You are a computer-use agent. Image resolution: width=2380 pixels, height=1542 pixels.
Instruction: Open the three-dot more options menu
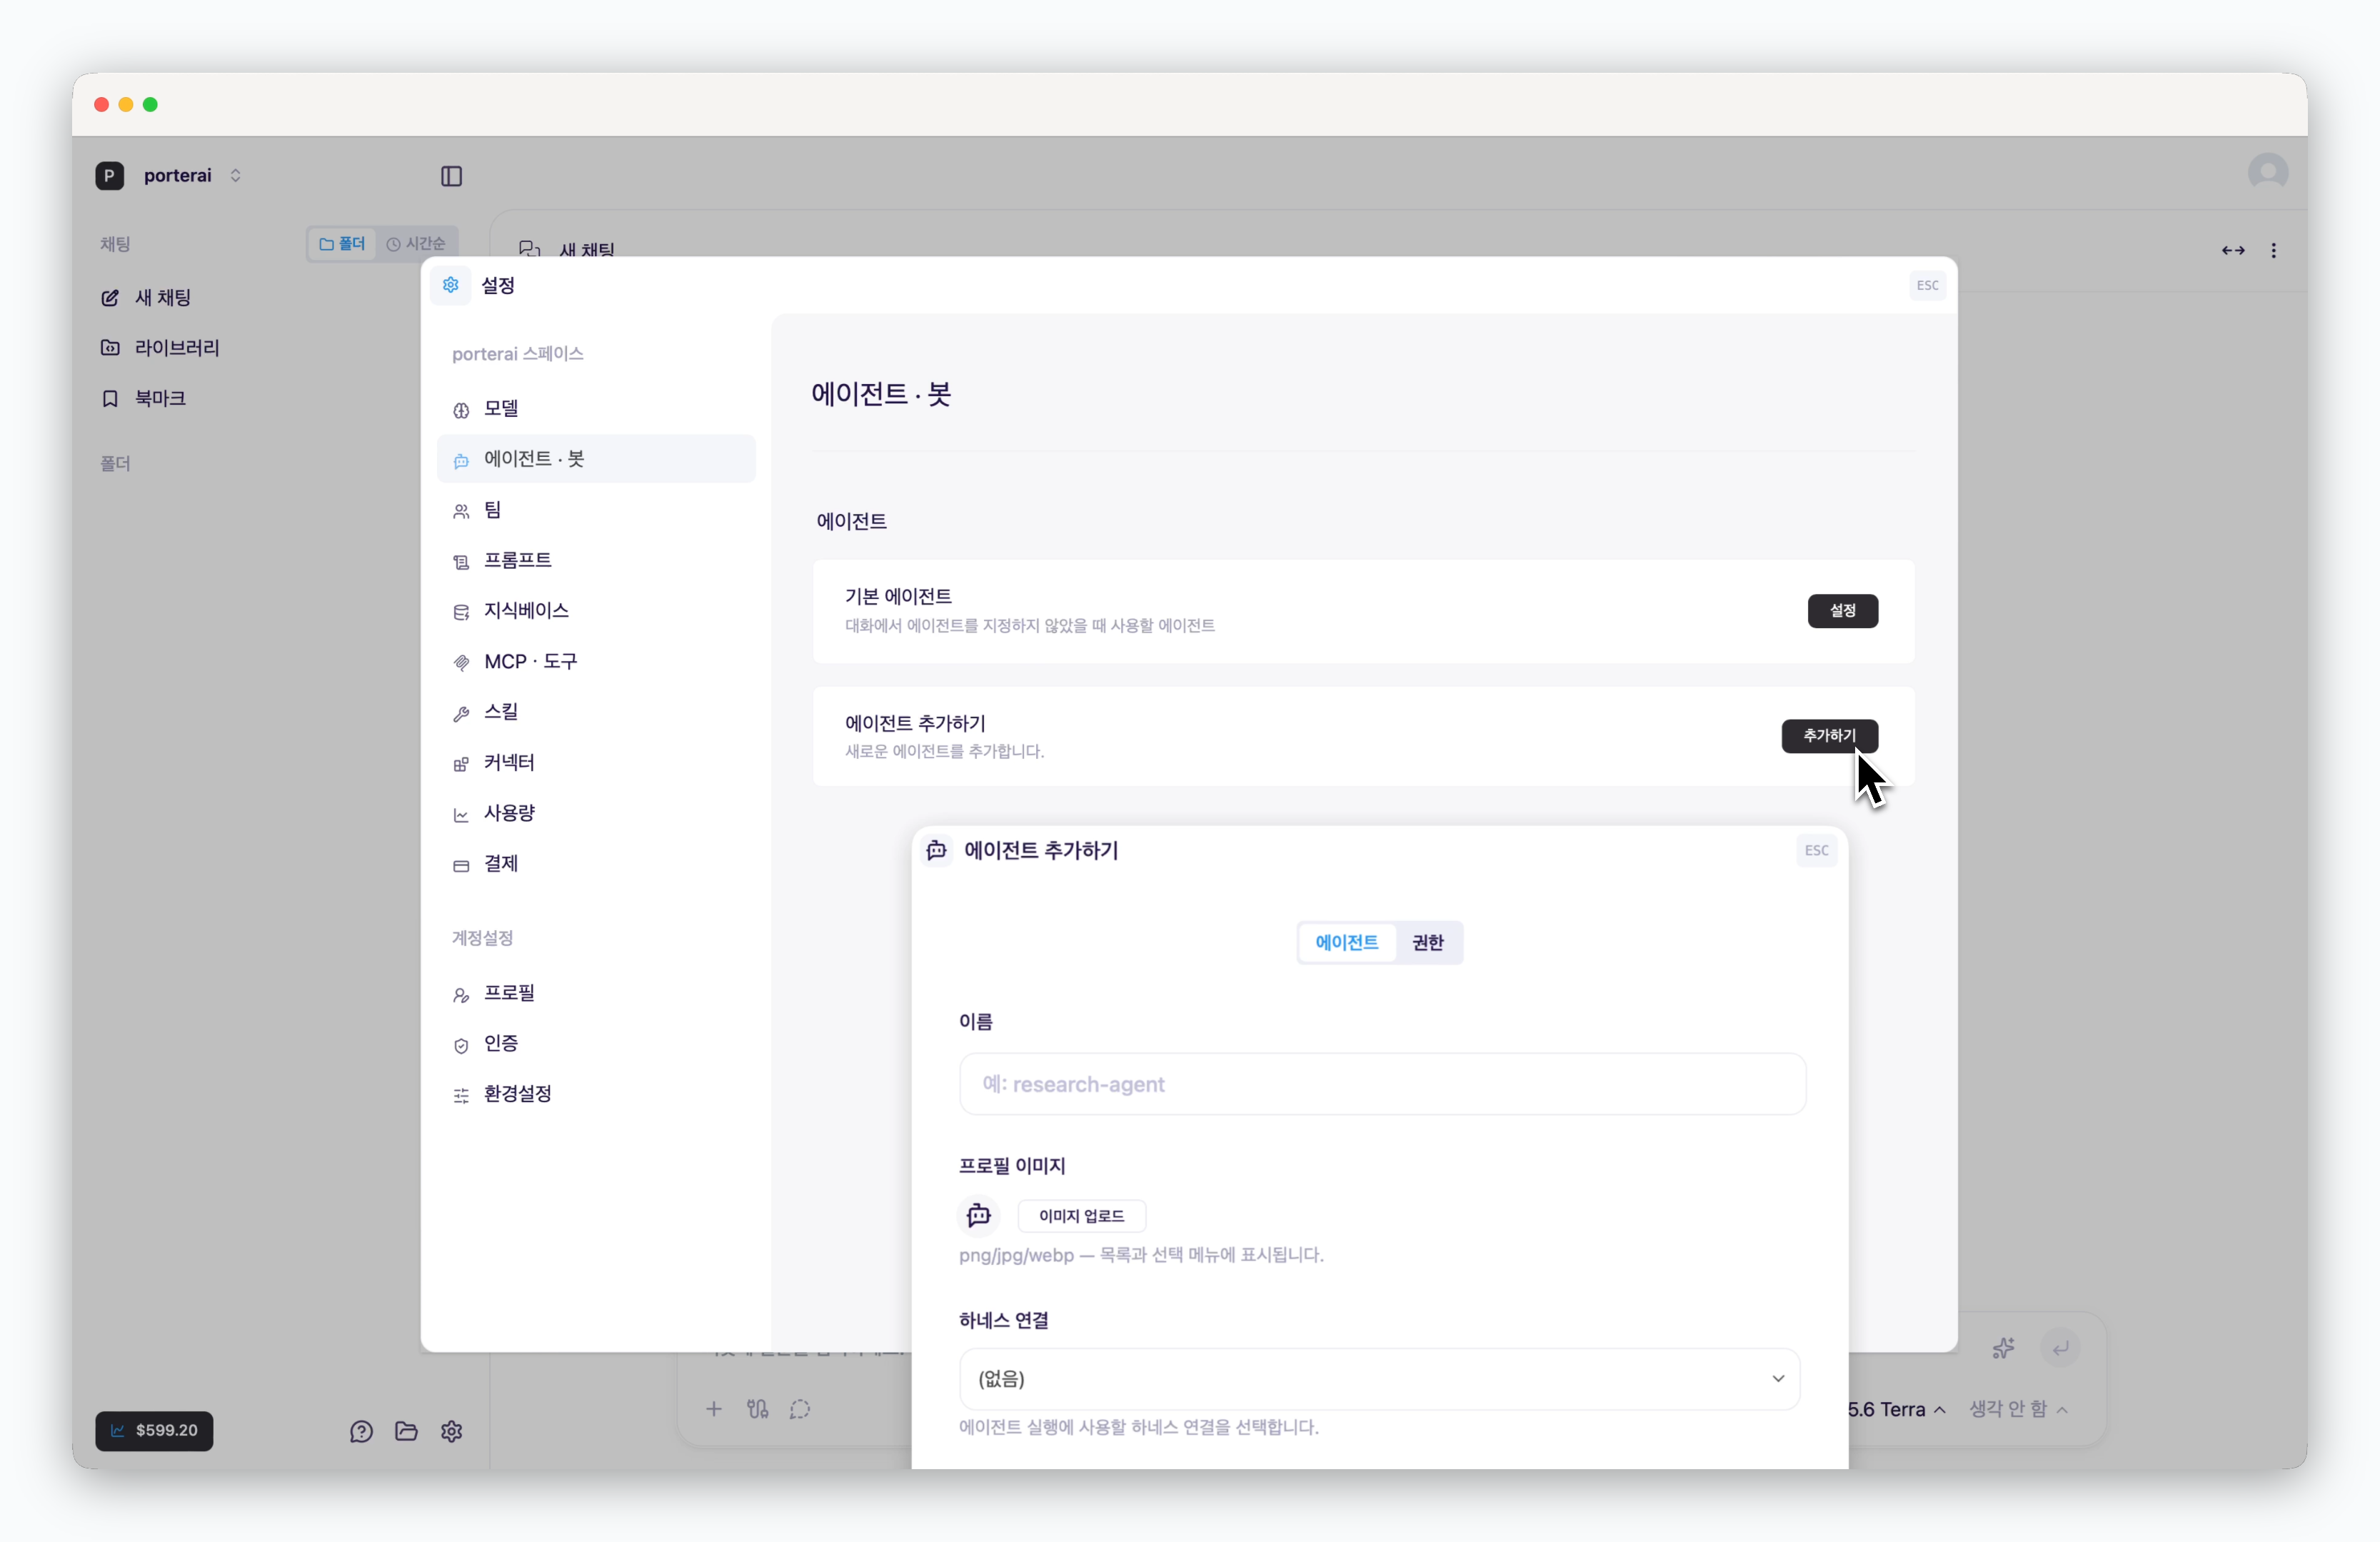2273,250
